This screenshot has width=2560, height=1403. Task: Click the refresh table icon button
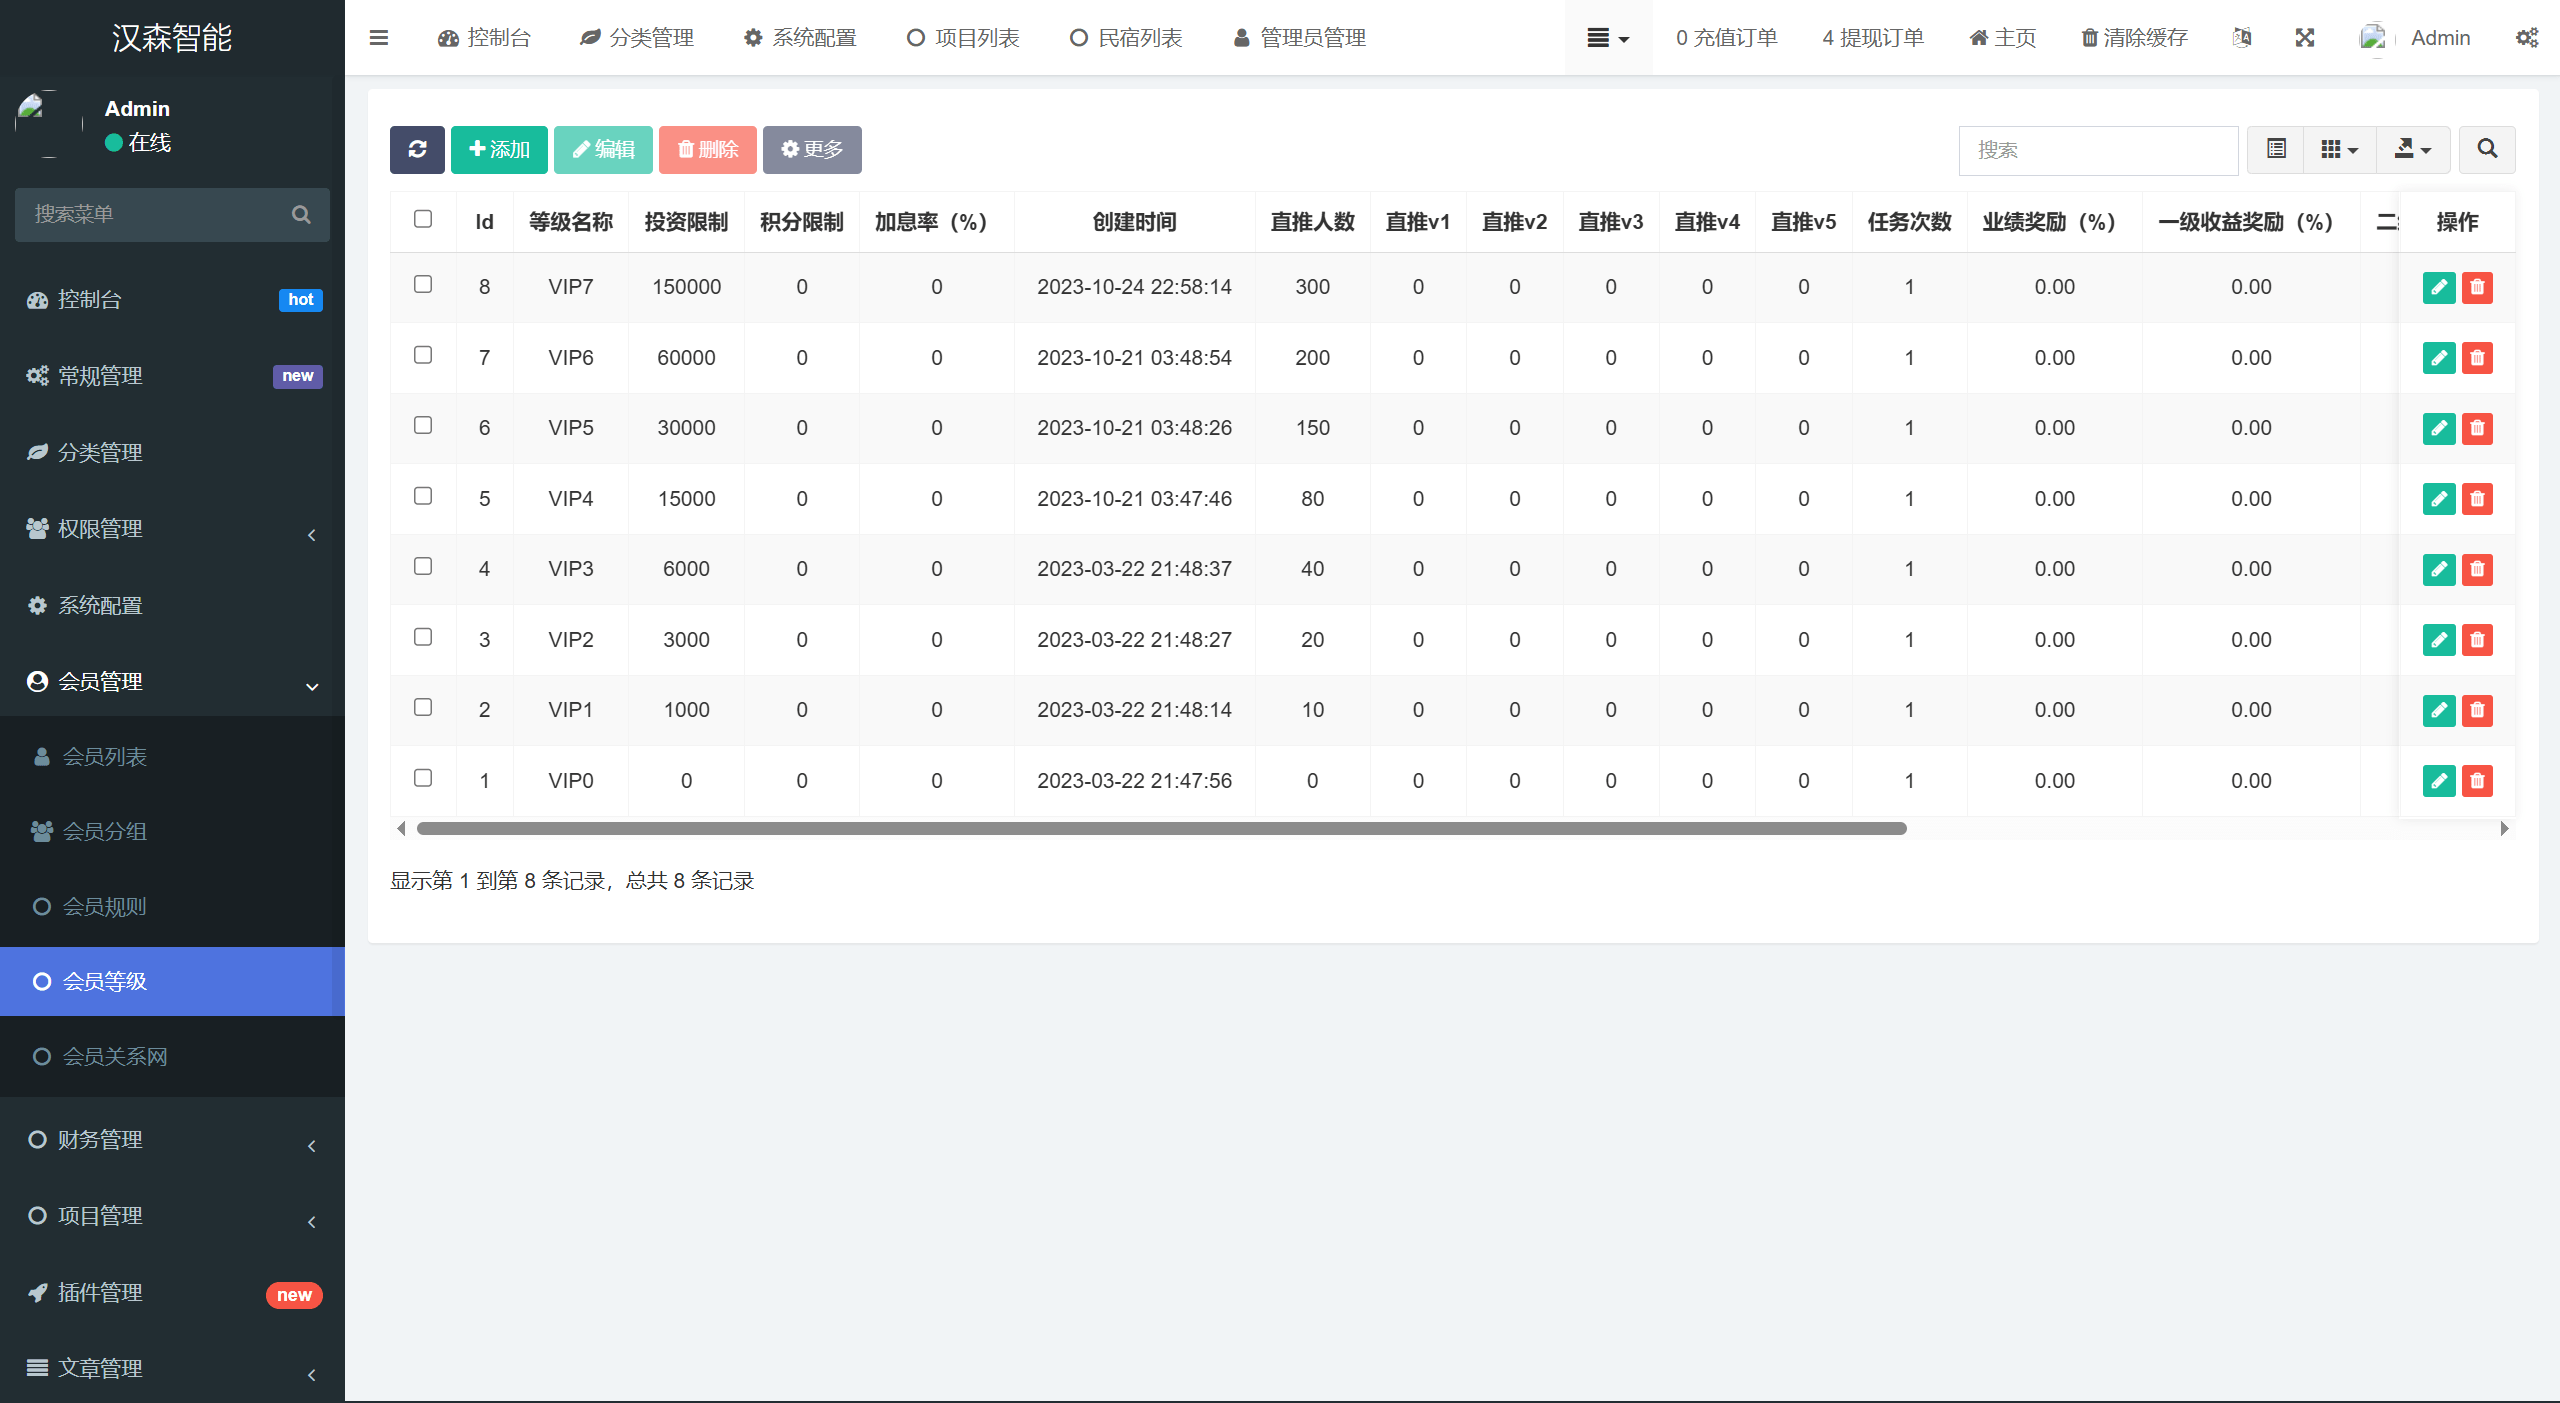(417, 150)
